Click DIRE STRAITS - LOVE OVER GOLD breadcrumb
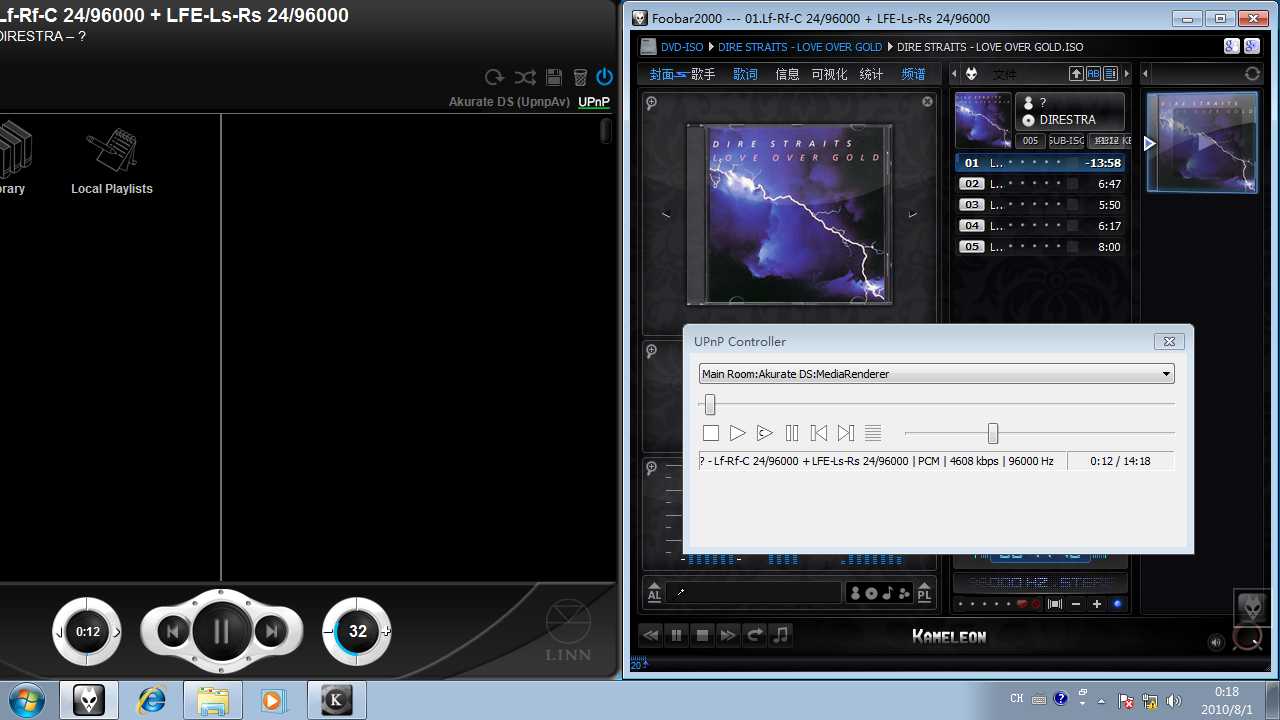Image resolution: width=1280 pixels, height=720 pixels. pos(800,47)
